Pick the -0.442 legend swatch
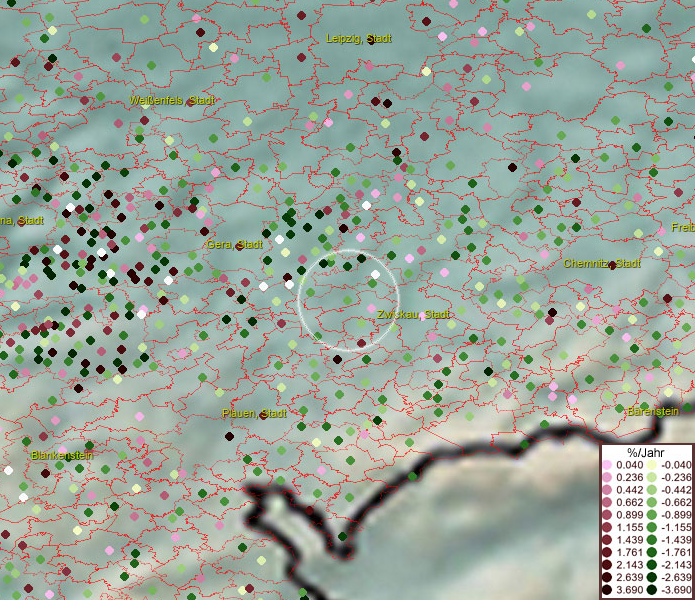 [x=652, y=490]
